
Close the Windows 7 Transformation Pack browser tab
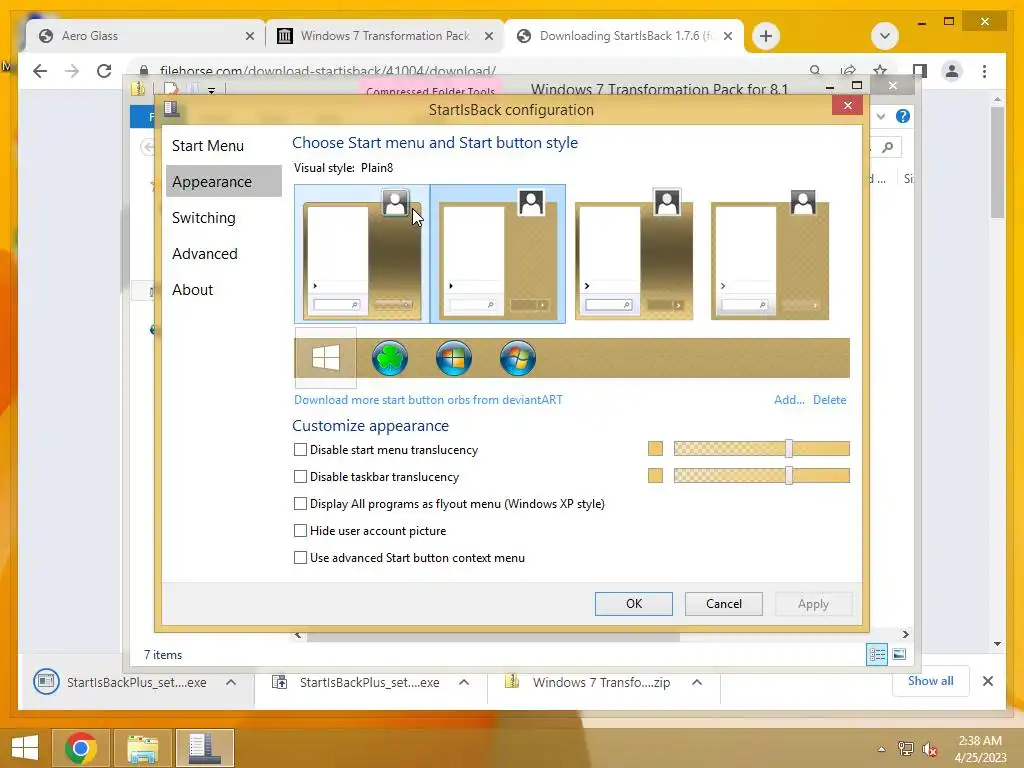(488, 36)
